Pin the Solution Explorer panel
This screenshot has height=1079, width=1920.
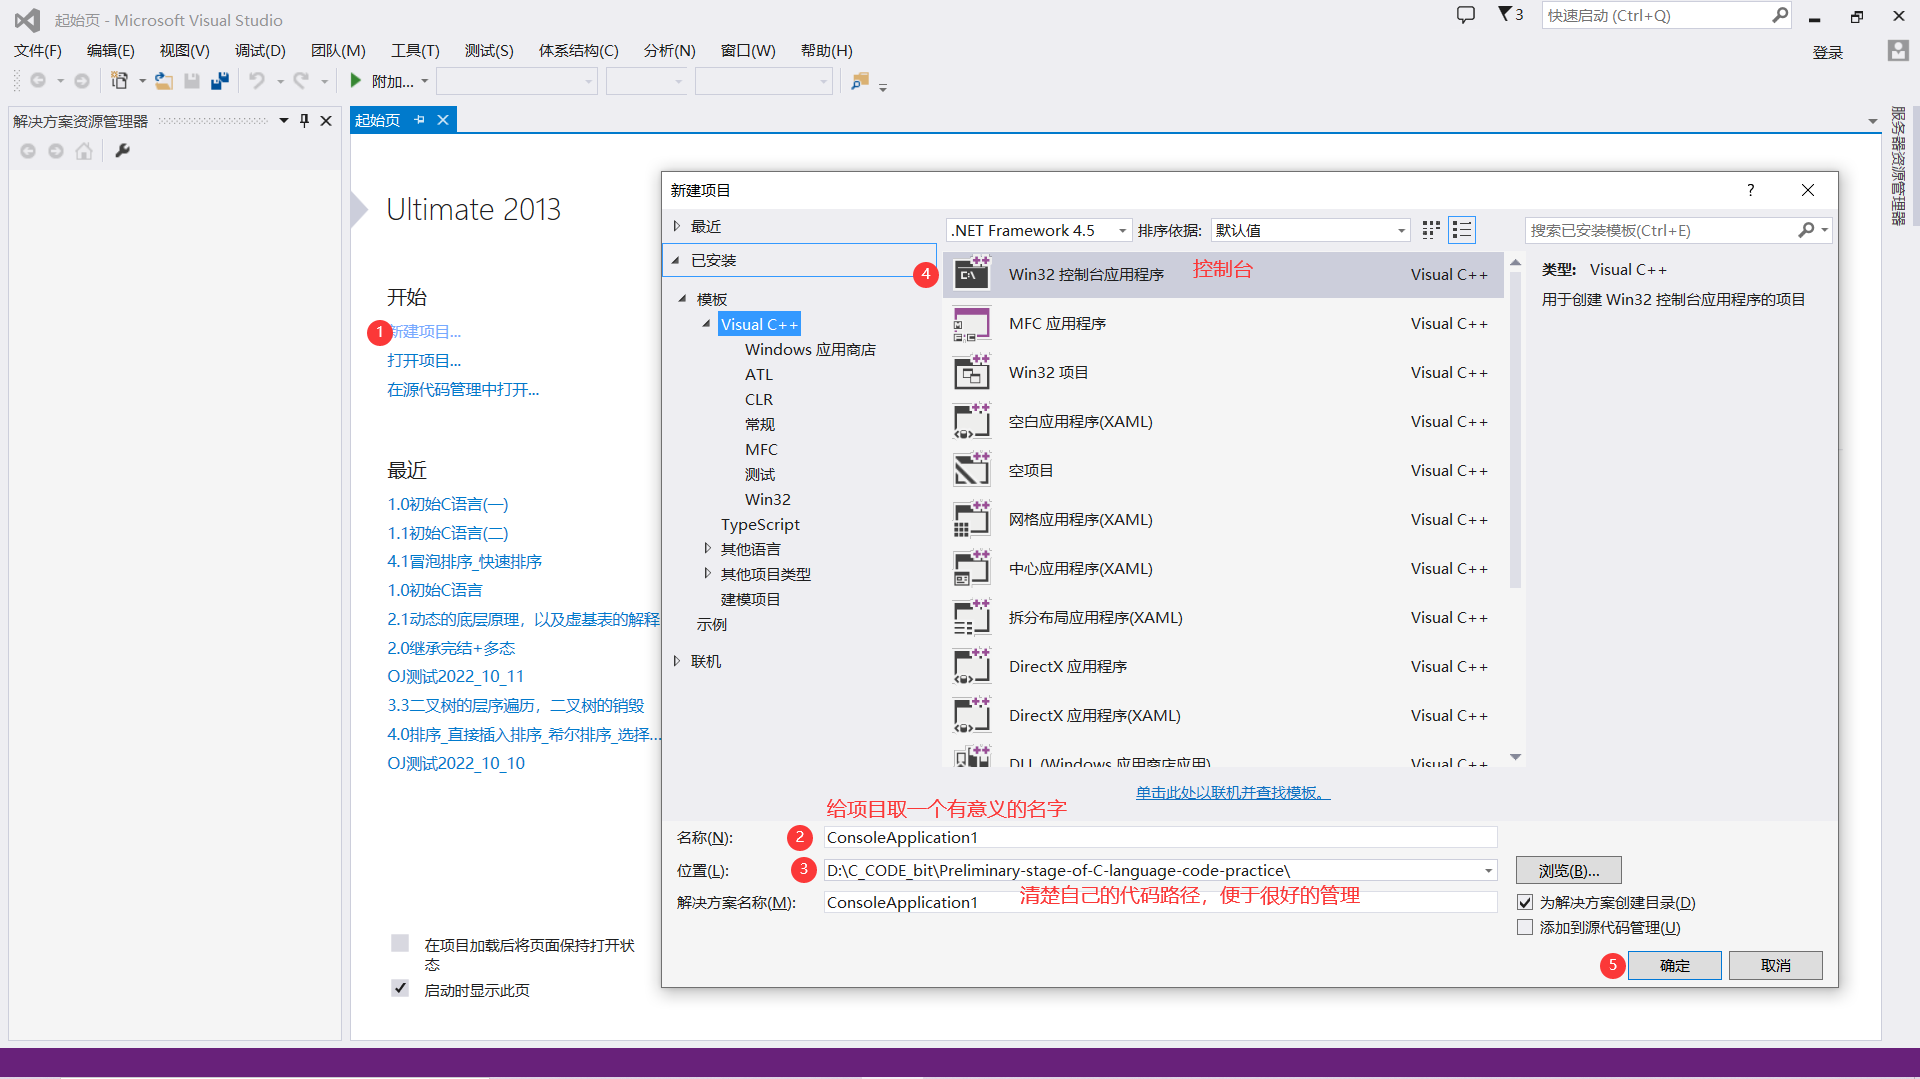(304, 121)
